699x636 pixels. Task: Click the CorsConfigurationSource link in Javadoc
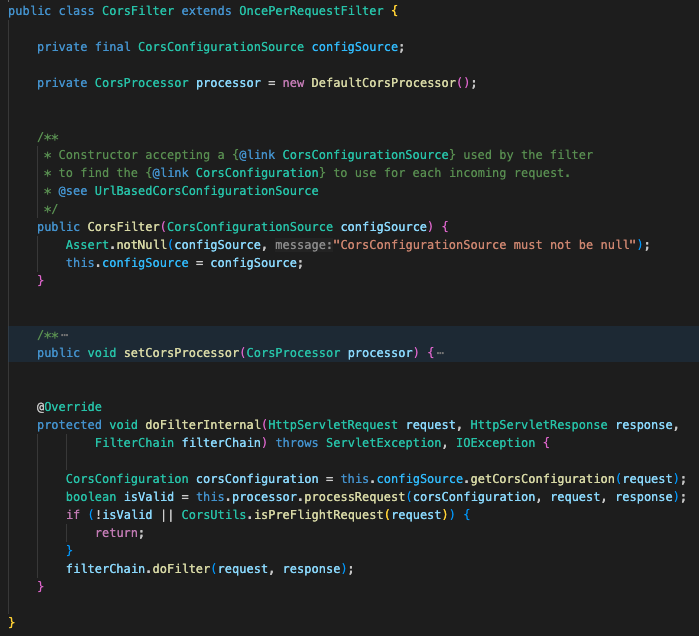point(365,155)
